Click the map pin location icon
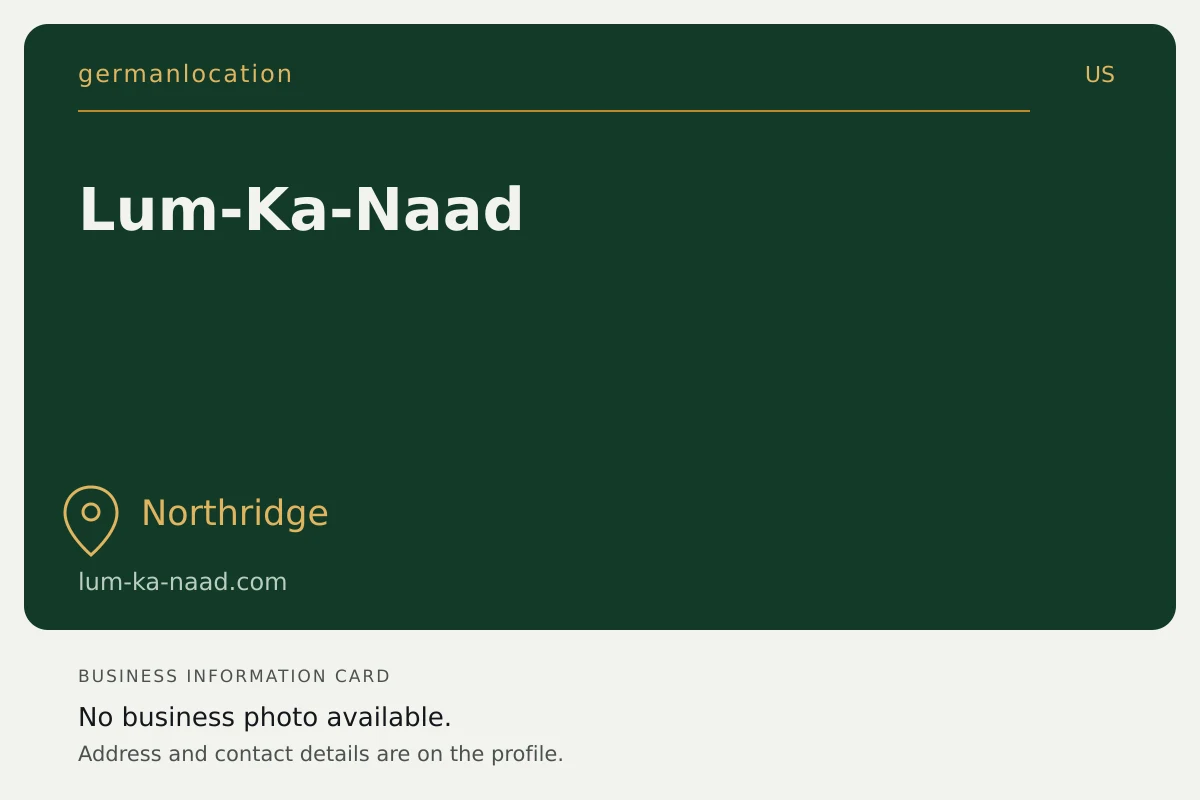 pos(91,520)
